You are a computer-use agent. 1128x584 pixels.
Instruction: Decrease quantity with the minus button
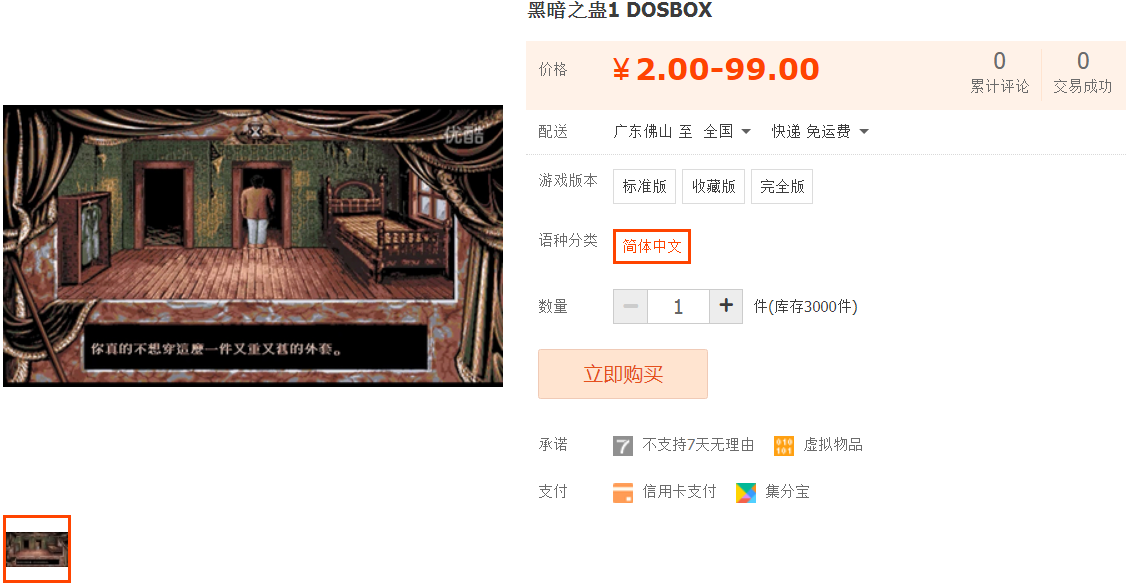point(630,306)
